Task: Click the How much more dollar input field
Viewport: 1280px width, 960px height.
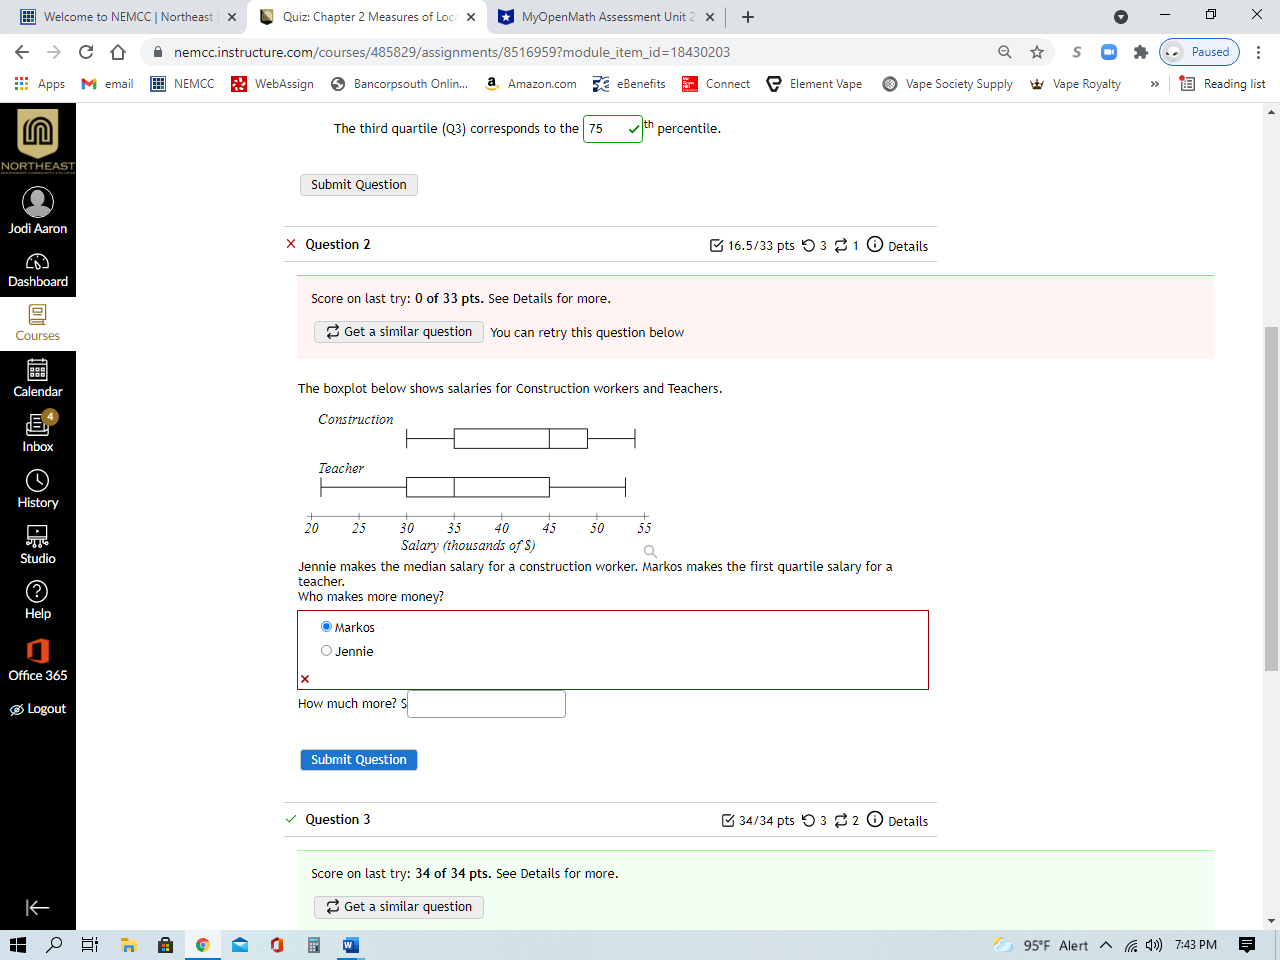Action: 486,704
